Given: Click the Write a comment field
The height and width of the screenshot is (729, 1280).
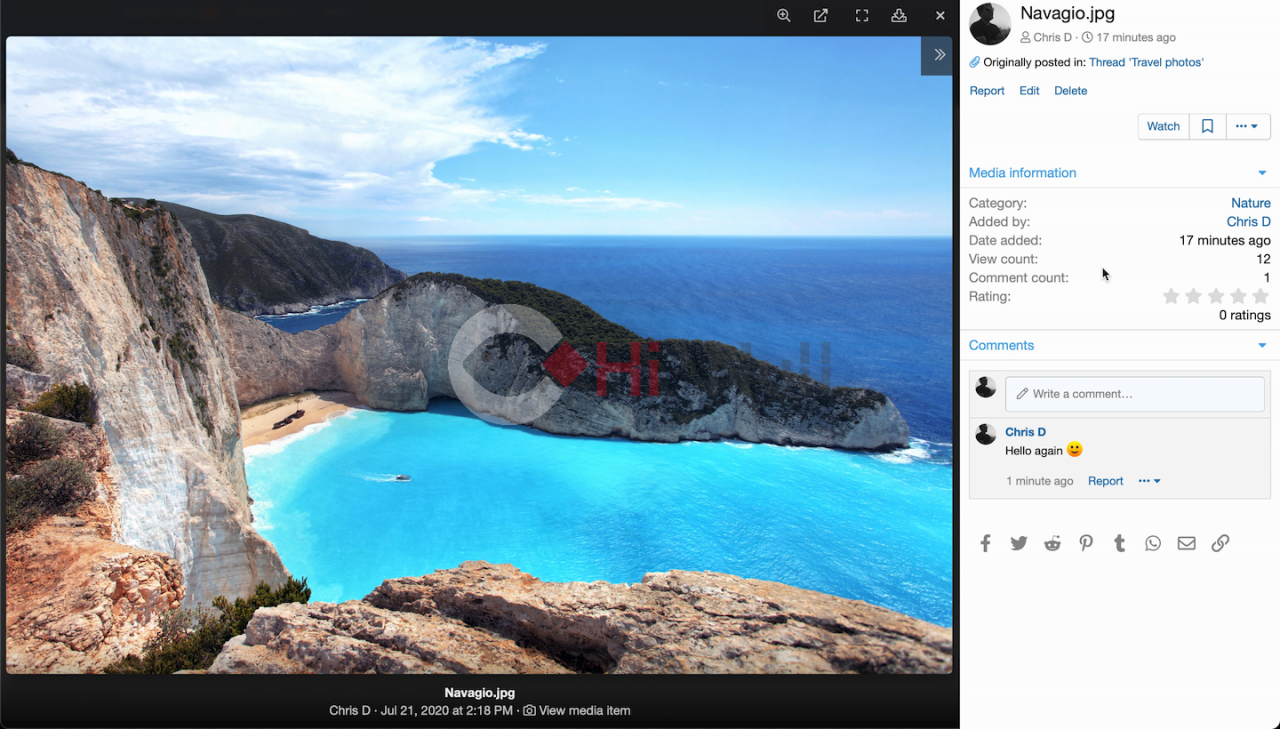Looking at the screenshot, I should click(x=1135, y=394).
